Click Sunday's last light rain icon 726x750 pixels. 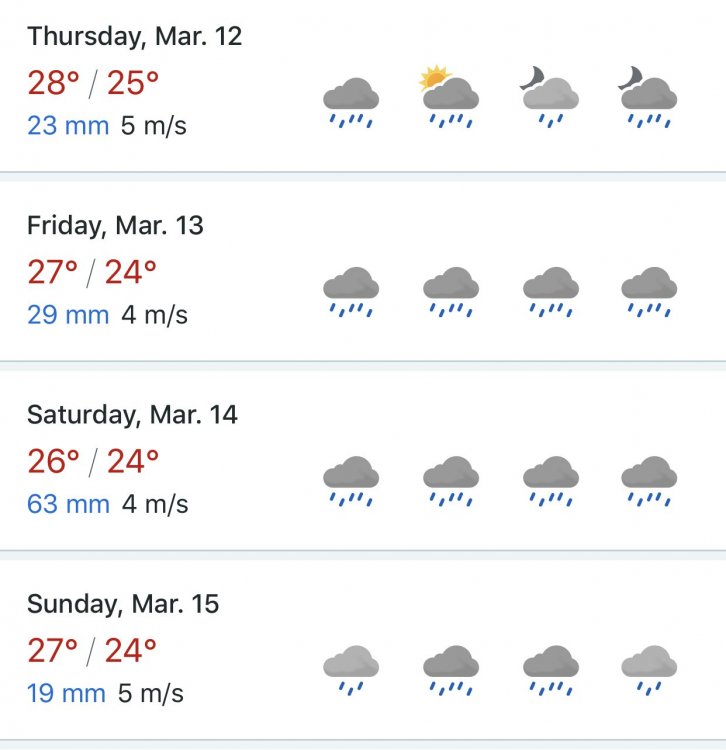coord(648,668)
